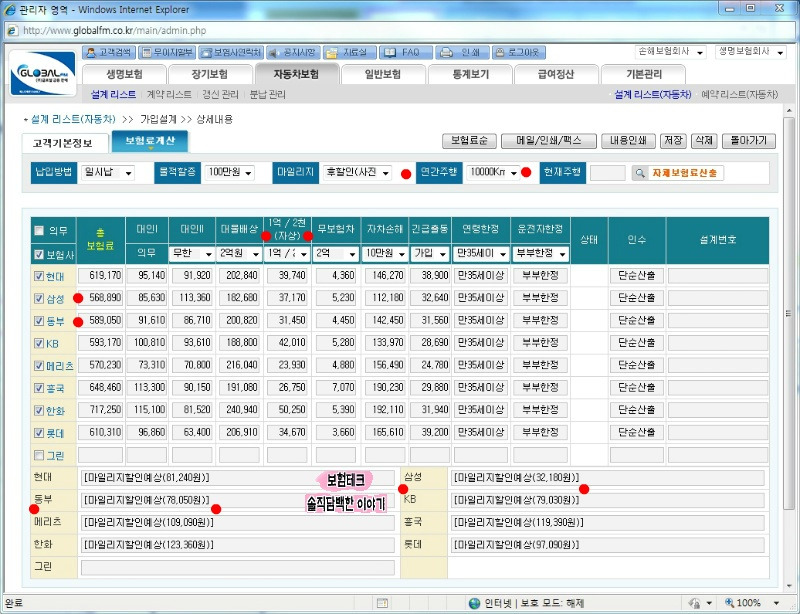Click 단순산출 in the 현대 row
Viewport: 800px width, 614px height.
click(x=636, y=276)
